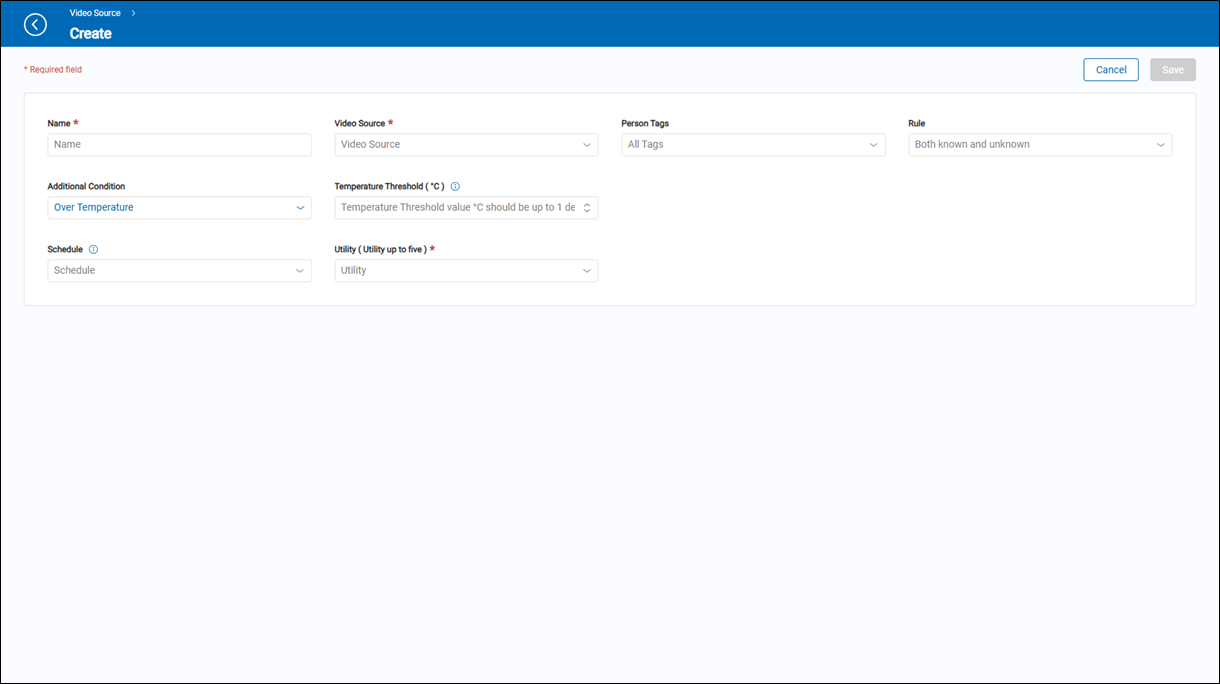
Task: Click the Create page title
Action: click(x=90, y=34)
